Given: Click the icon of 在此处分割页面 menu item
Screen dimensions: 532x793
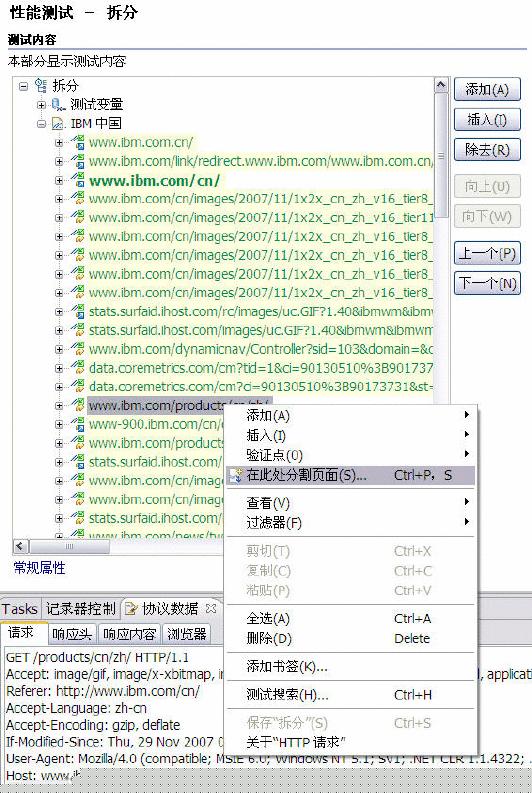Looking at the screenshot, I should pyautogui.click(x=236, y=475).
